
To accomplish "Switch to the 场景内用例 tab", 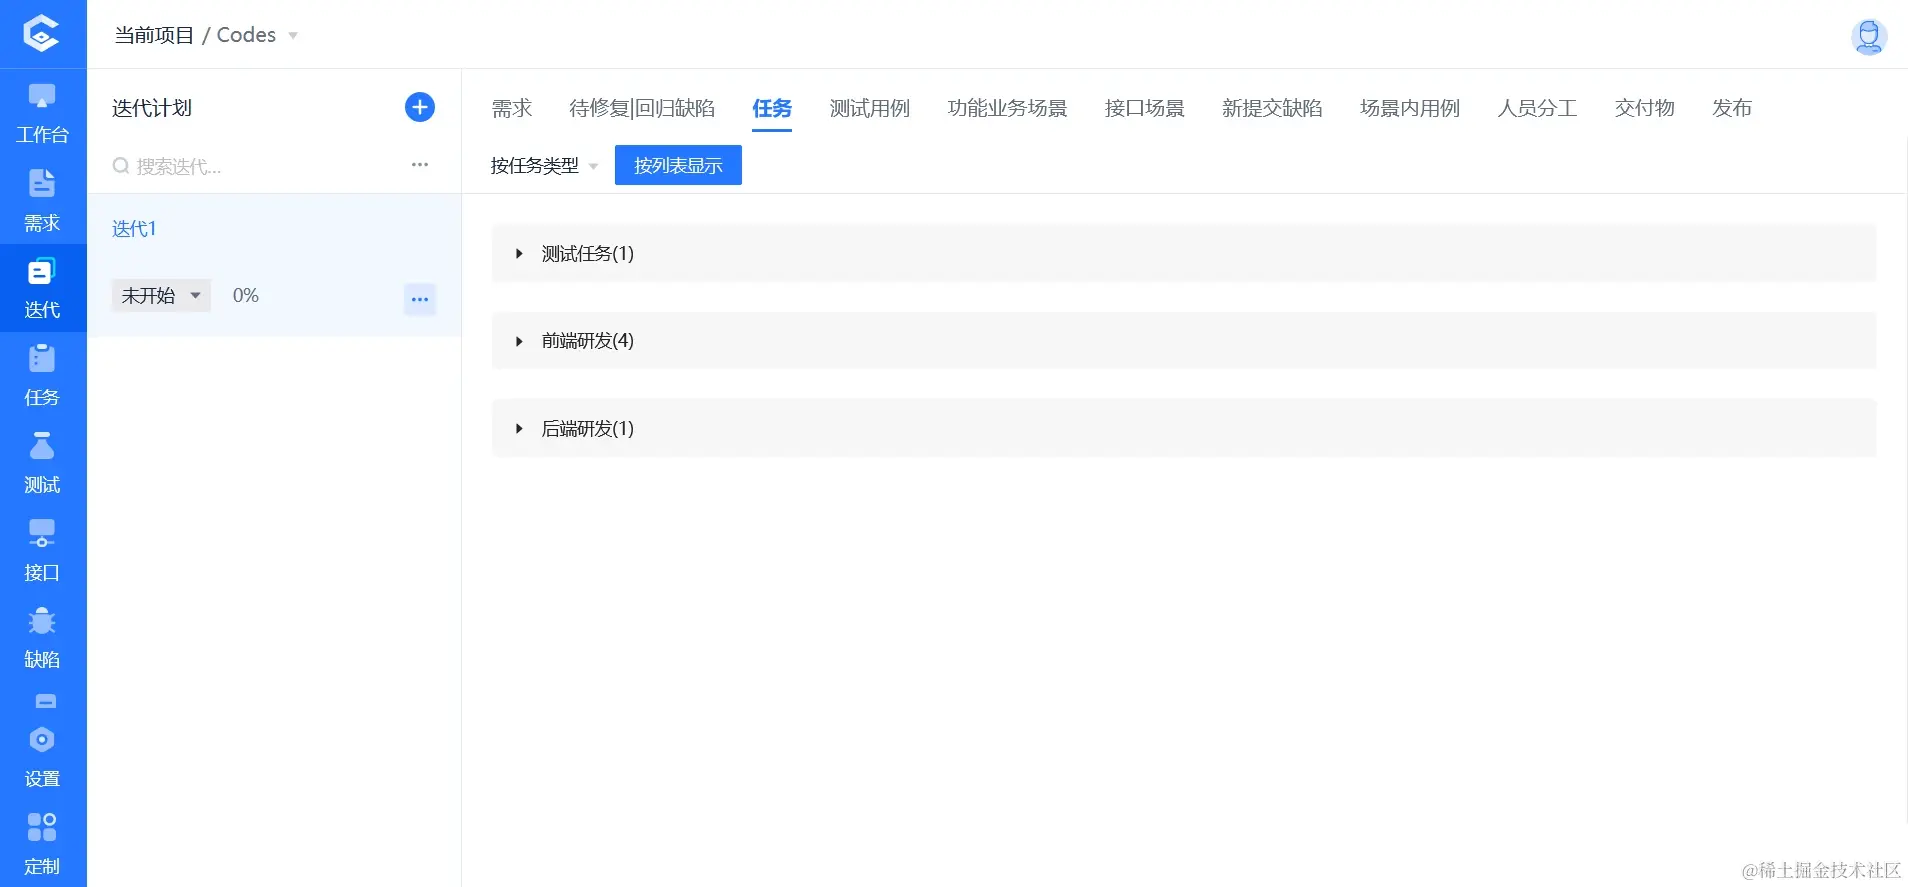I will (1410, 108).
